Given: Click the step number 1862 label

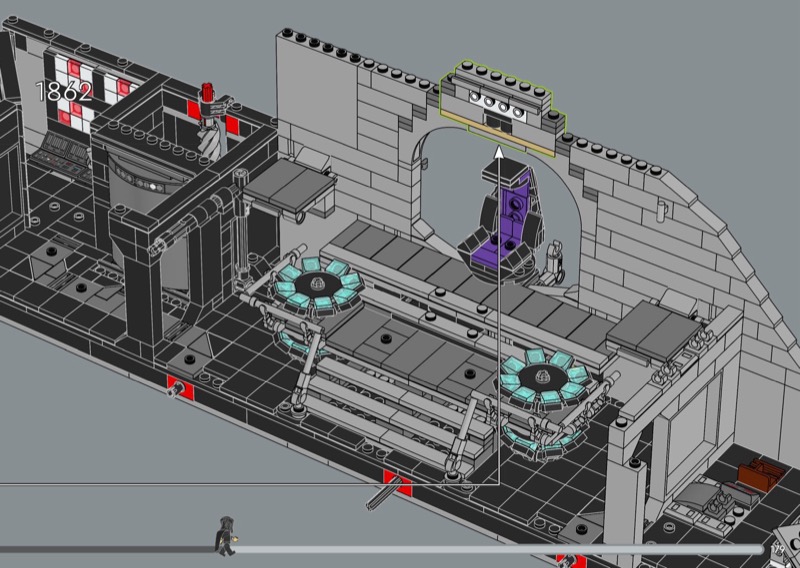Looking at the screenshot, I should (x=64, y=92).
